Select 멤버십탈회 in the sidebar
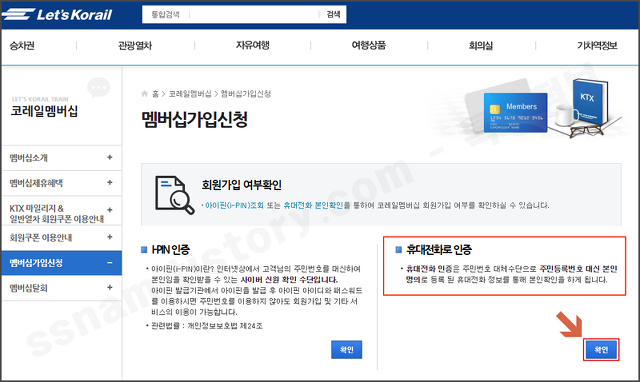The image size is (640, 382). pyautogui.click(x=29, y=288)
